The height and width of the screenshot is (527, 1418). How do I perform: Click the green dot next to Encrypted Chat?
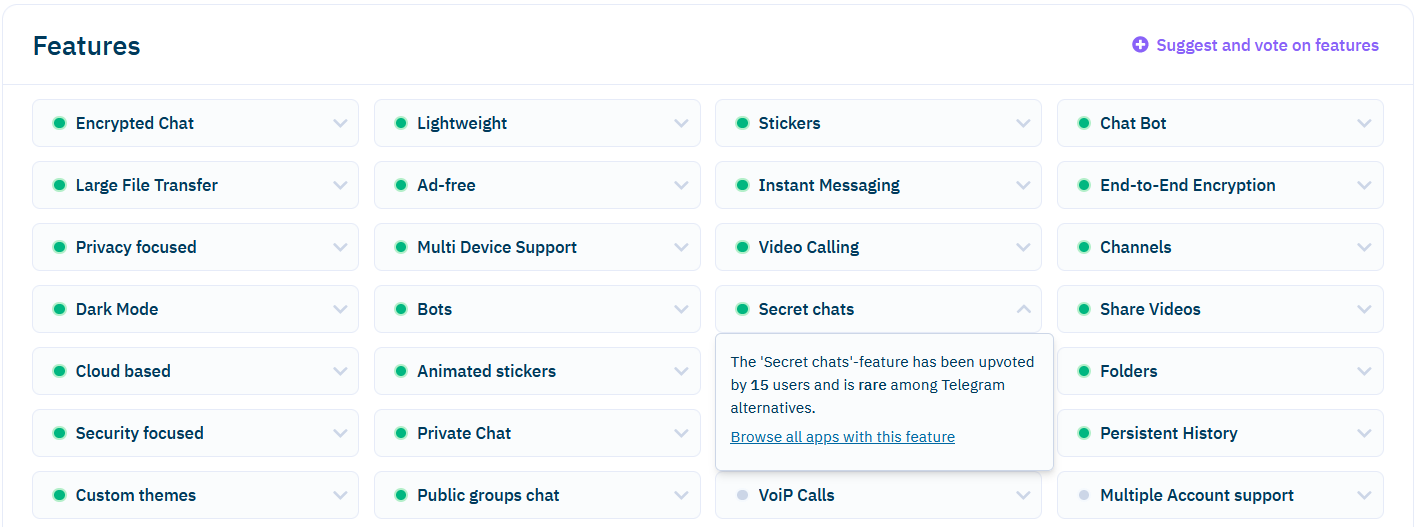pos(59,123)
